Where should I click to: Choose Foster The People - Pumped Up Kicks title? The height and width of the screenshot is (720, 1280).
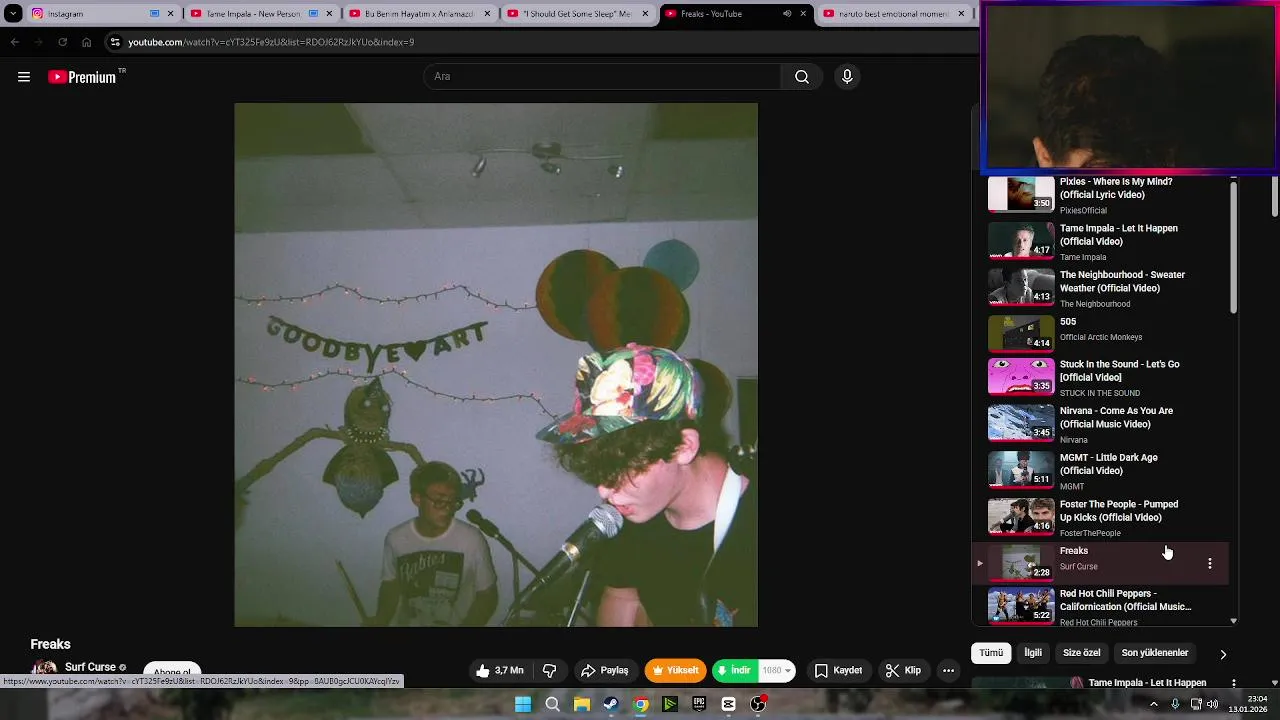(1119, 511)
